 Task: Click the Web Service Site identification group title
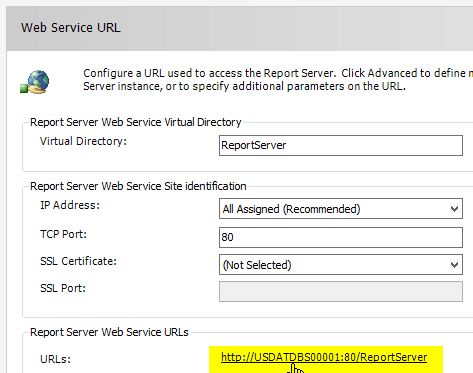138,186
